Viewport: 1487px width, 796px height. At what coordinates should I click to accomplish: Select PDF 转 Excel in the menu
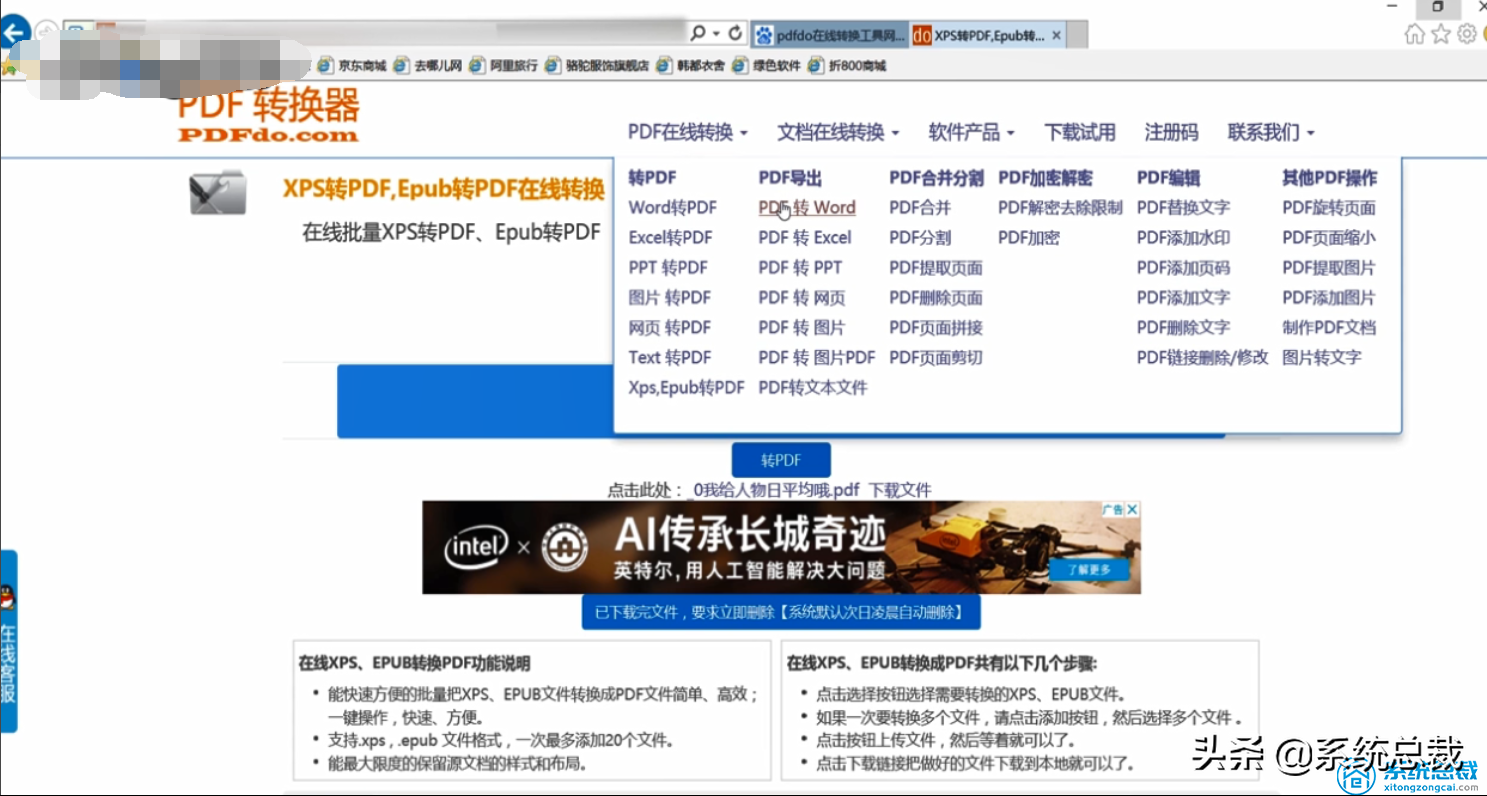pyautogui.click(x=805, y=238)
